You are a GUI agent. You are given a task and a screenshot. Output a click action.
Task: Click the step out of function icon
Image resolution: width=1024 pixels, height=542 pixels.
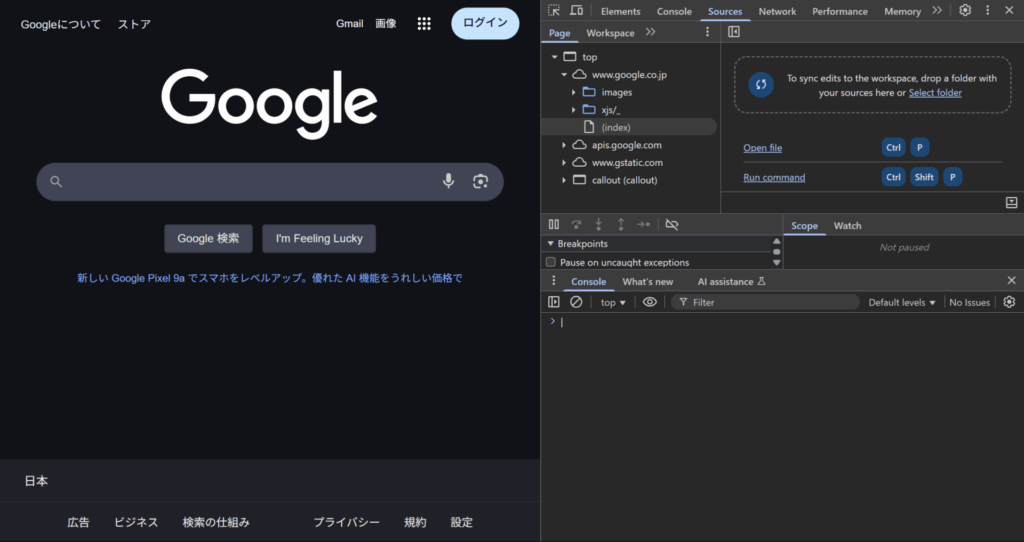click(620, 225)
